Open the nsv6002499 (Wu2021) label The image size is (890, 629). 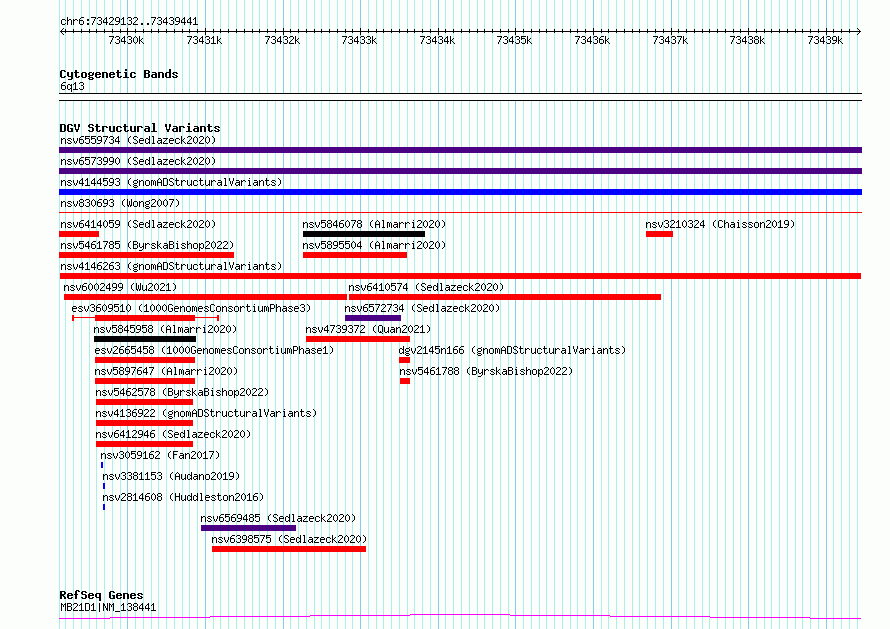[120, 287]
